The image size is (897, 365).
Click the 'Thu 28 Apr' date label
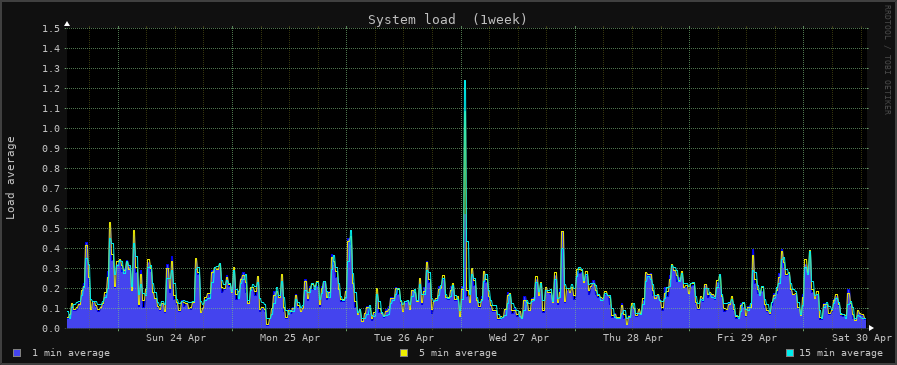(633, 338)
